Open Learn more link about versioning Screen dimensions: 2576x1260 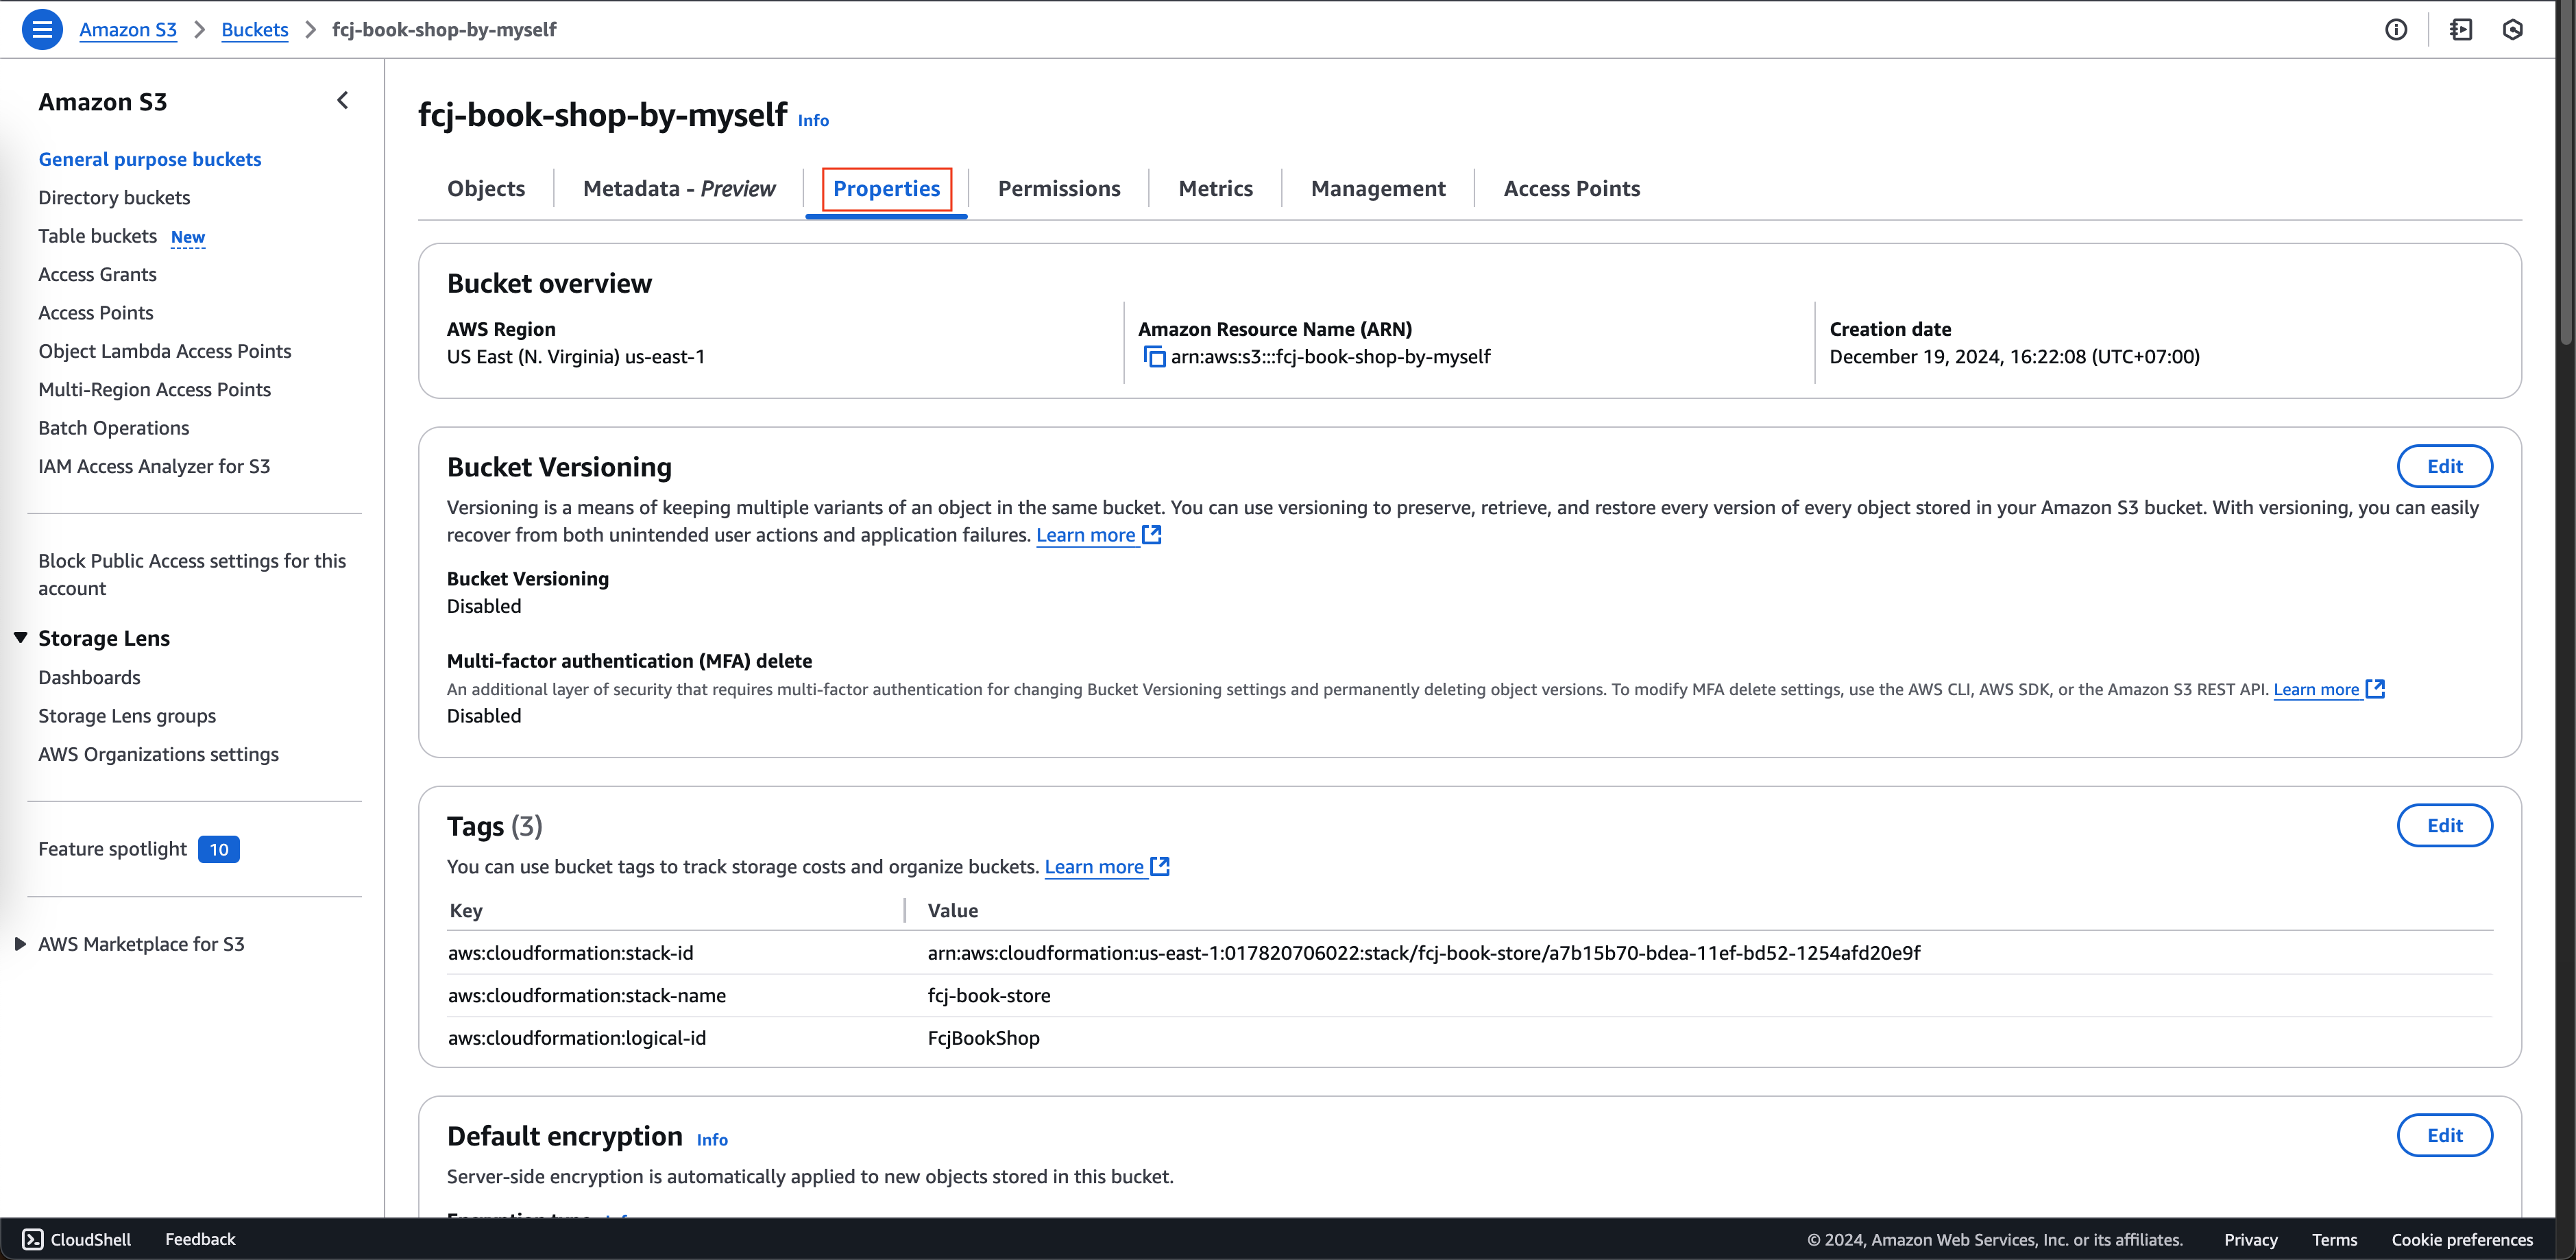[x=1098, y=535]
